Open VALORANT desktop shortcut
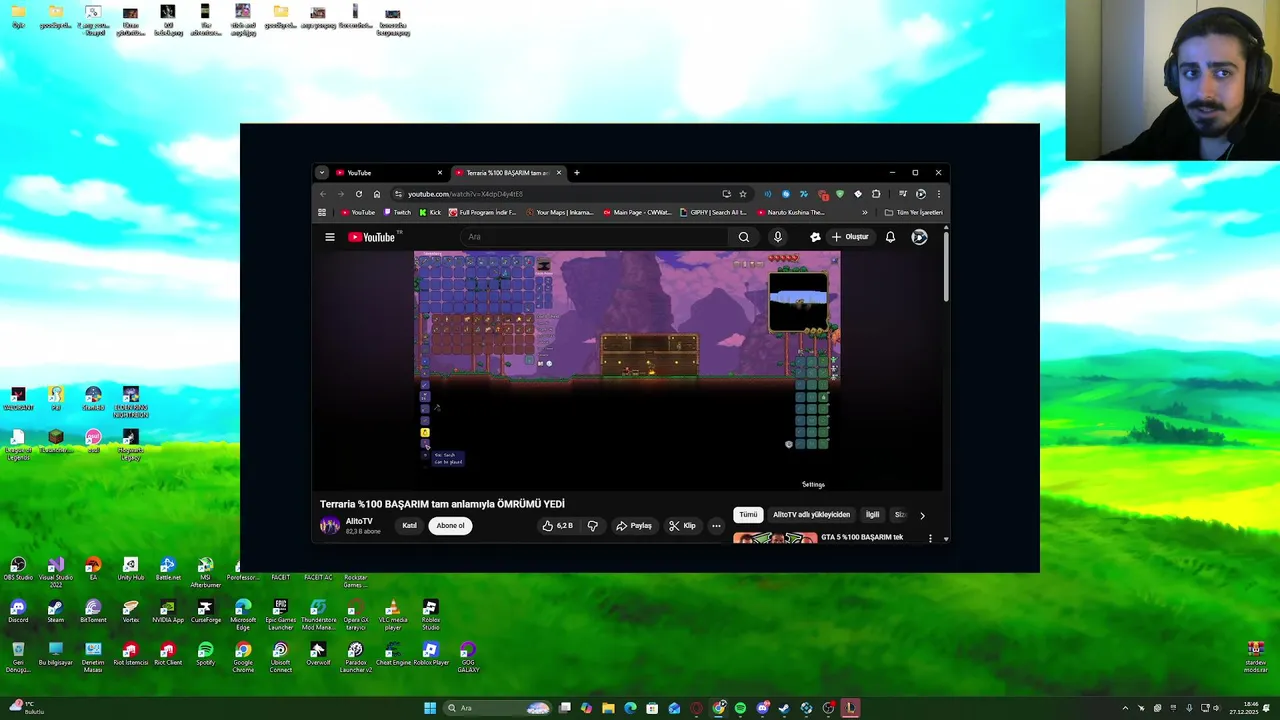The height and width of the screenshot is (720, 1280). coord(18,399)
